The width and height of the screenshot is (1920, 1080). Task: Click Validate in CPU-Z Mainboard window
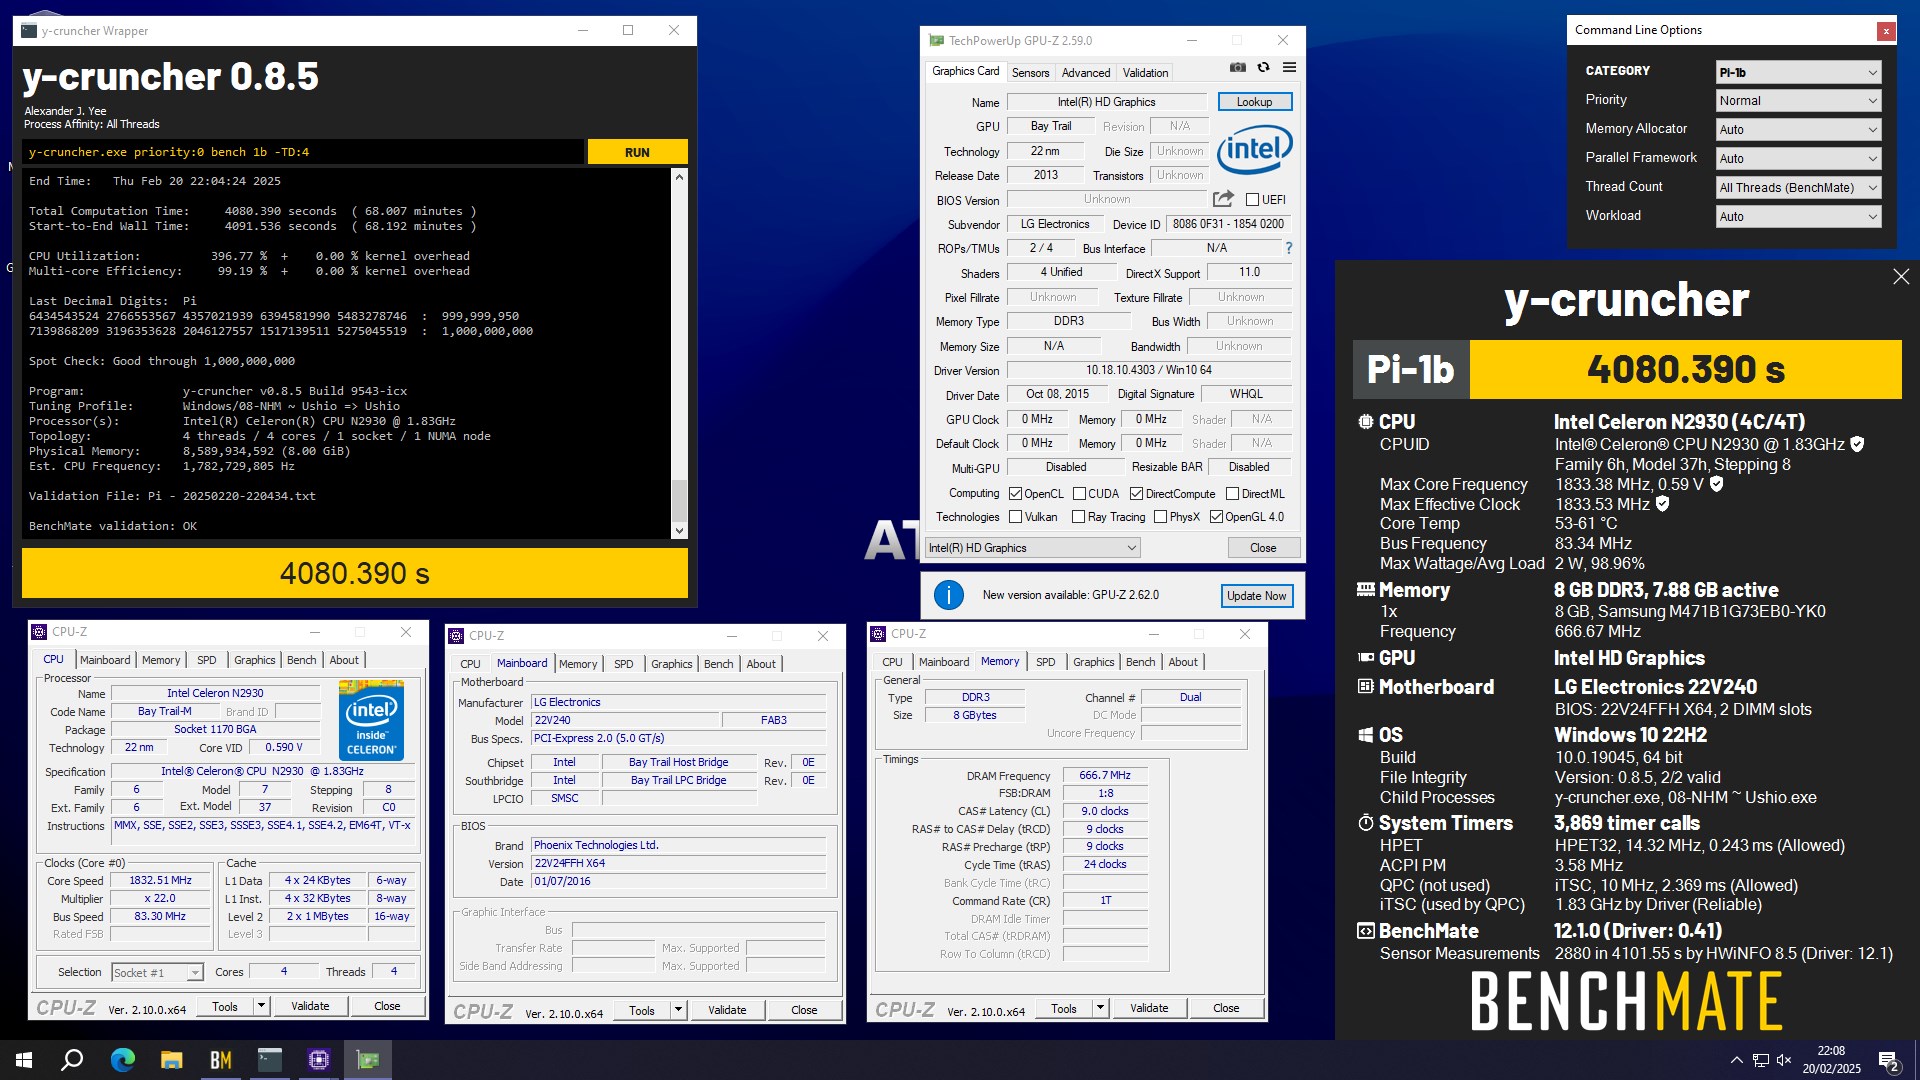click(x=727, y=1010)
